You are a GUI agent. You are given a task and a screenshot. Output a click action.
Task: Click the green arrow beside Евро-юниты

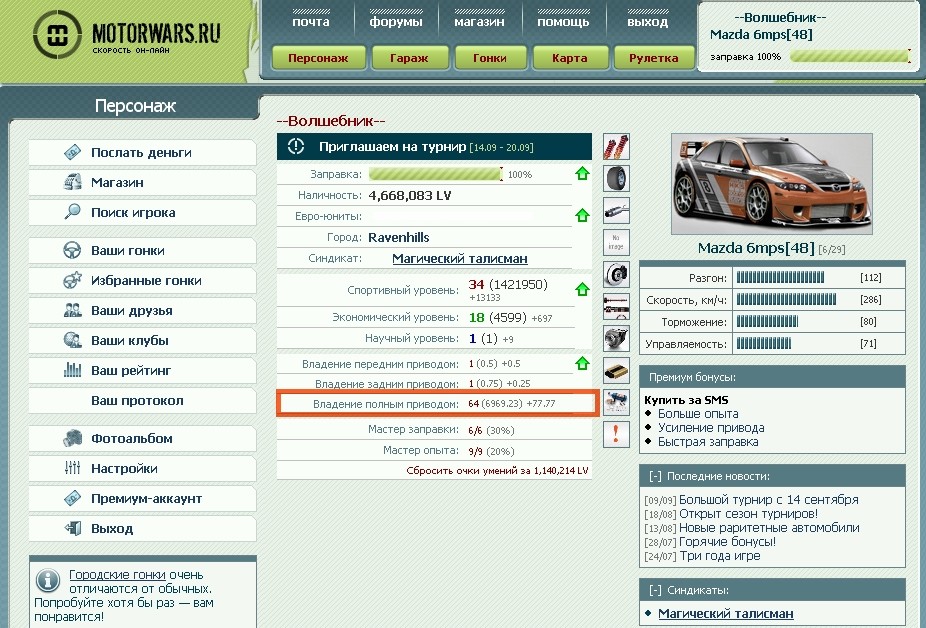(582, 216)
